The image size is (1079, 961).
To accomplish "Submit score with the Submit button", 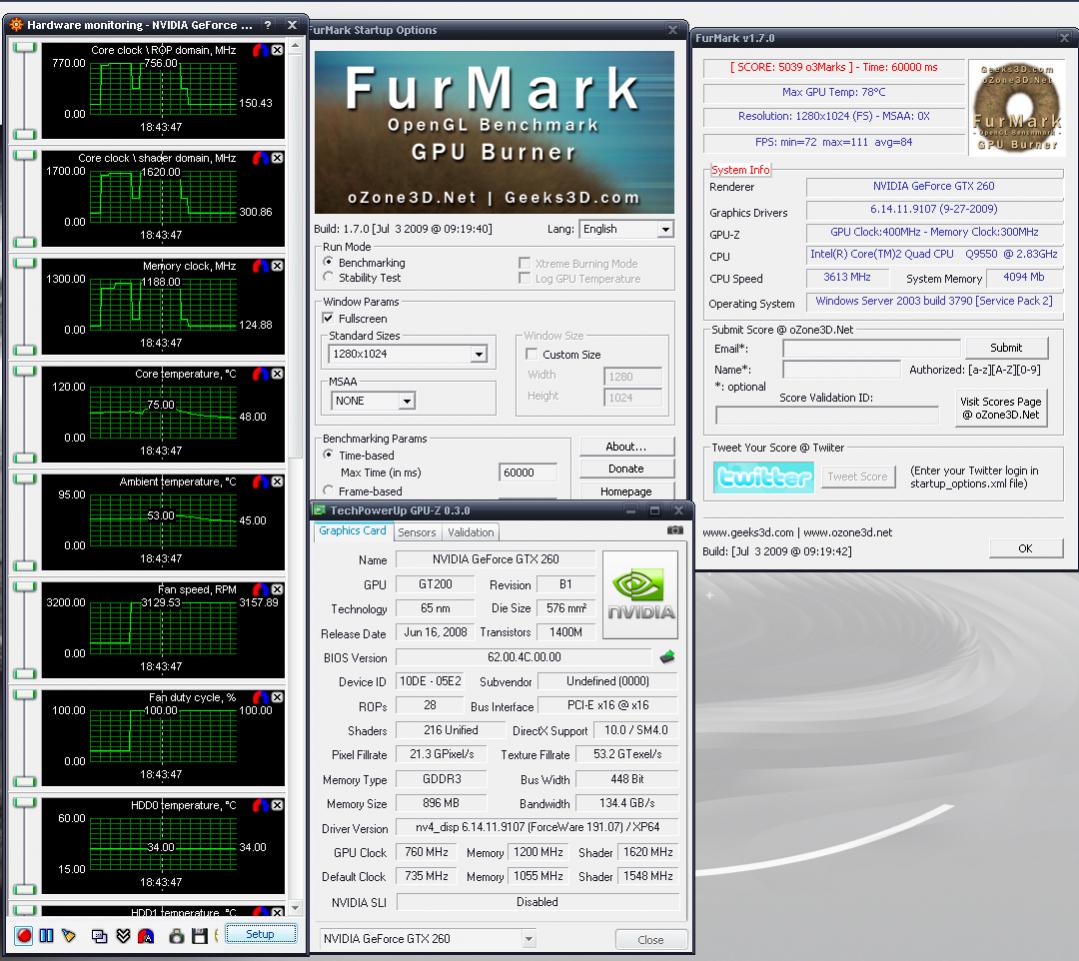I will pos(1006,348).
